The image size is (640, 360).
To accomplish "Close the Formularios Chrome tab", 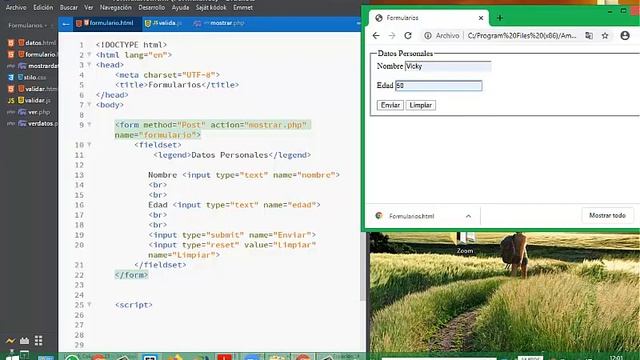I will (481, 18).
